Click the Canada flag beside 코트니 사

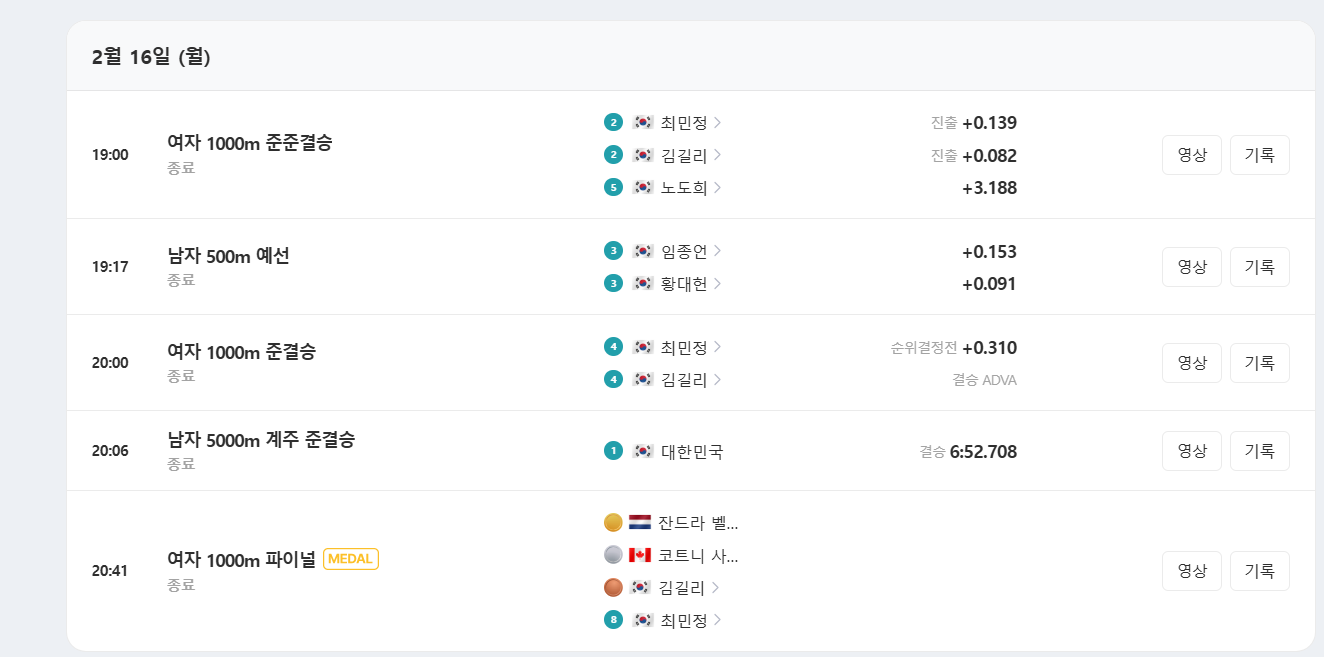click(x=643, y=556)
